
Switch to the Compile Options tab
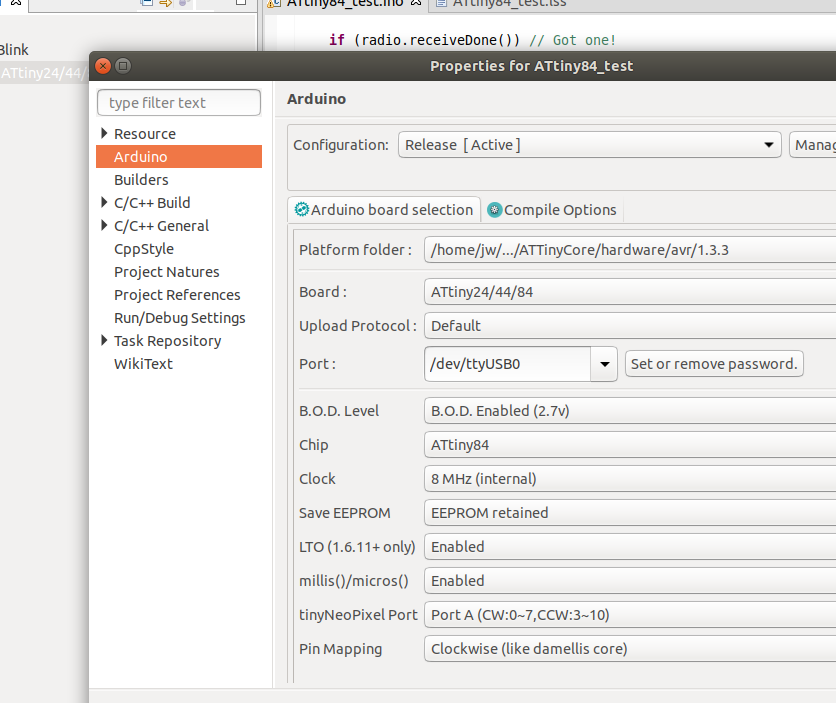(552, 209)
